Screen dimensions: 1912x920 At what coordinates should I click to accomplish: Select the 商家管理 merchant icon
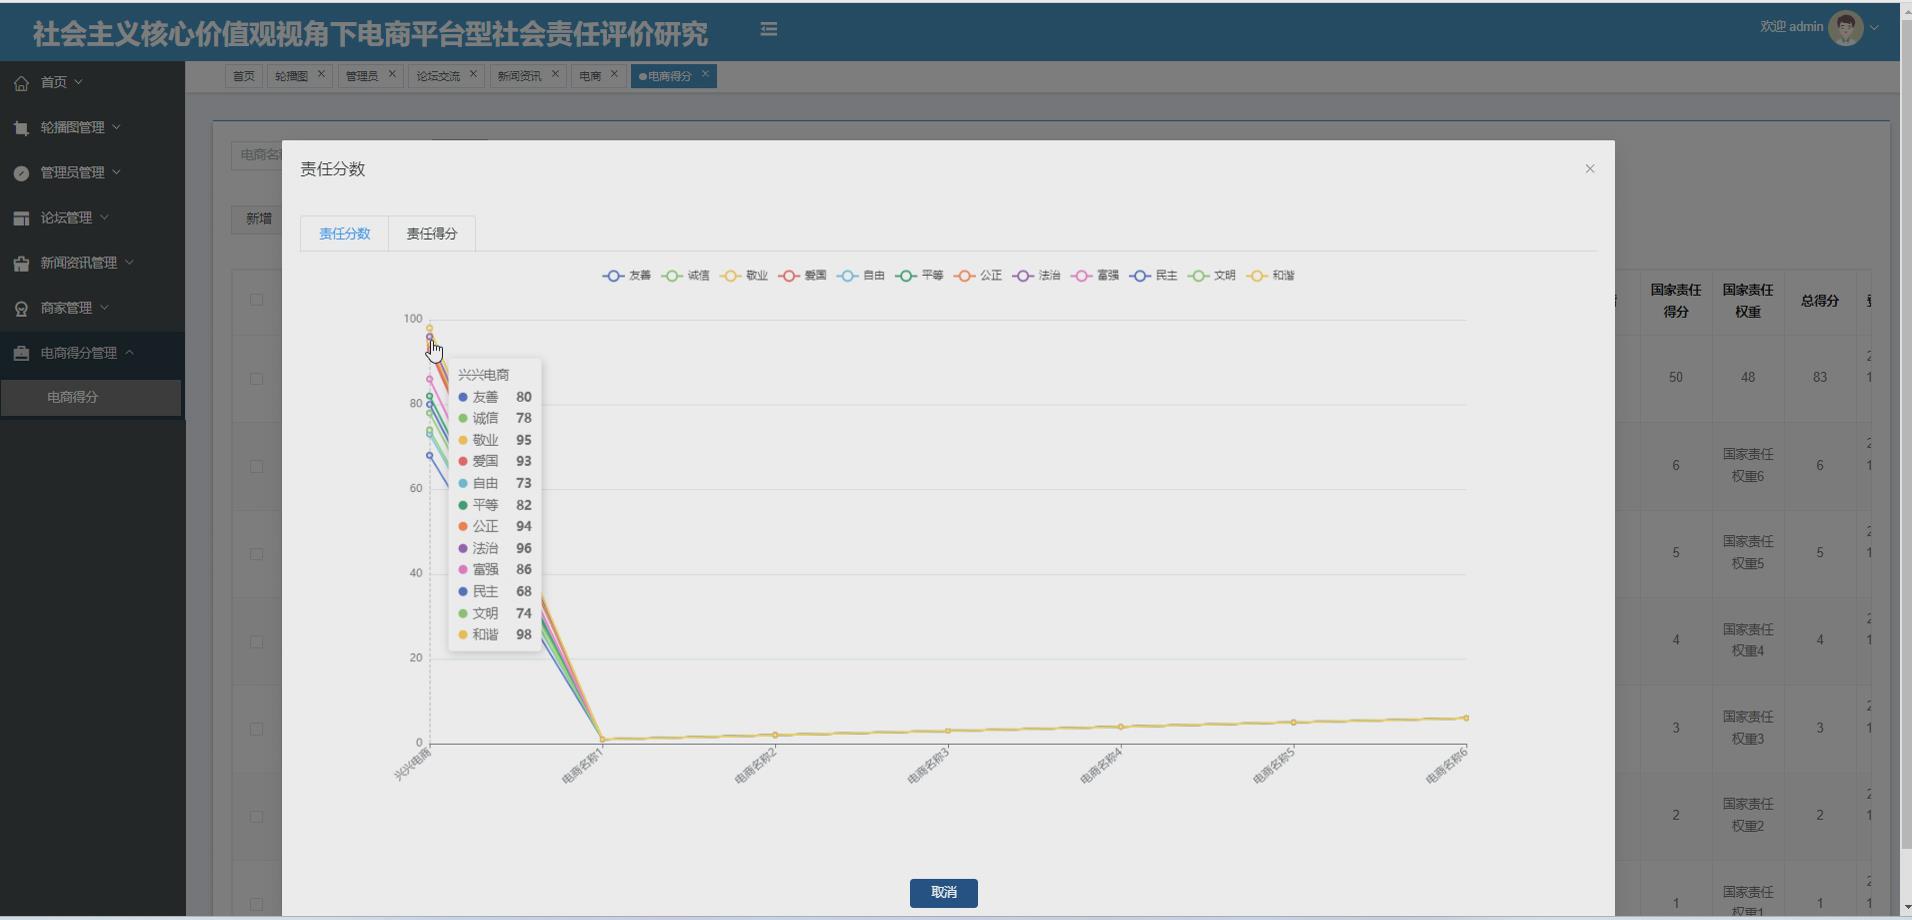(x=21, y=307)
